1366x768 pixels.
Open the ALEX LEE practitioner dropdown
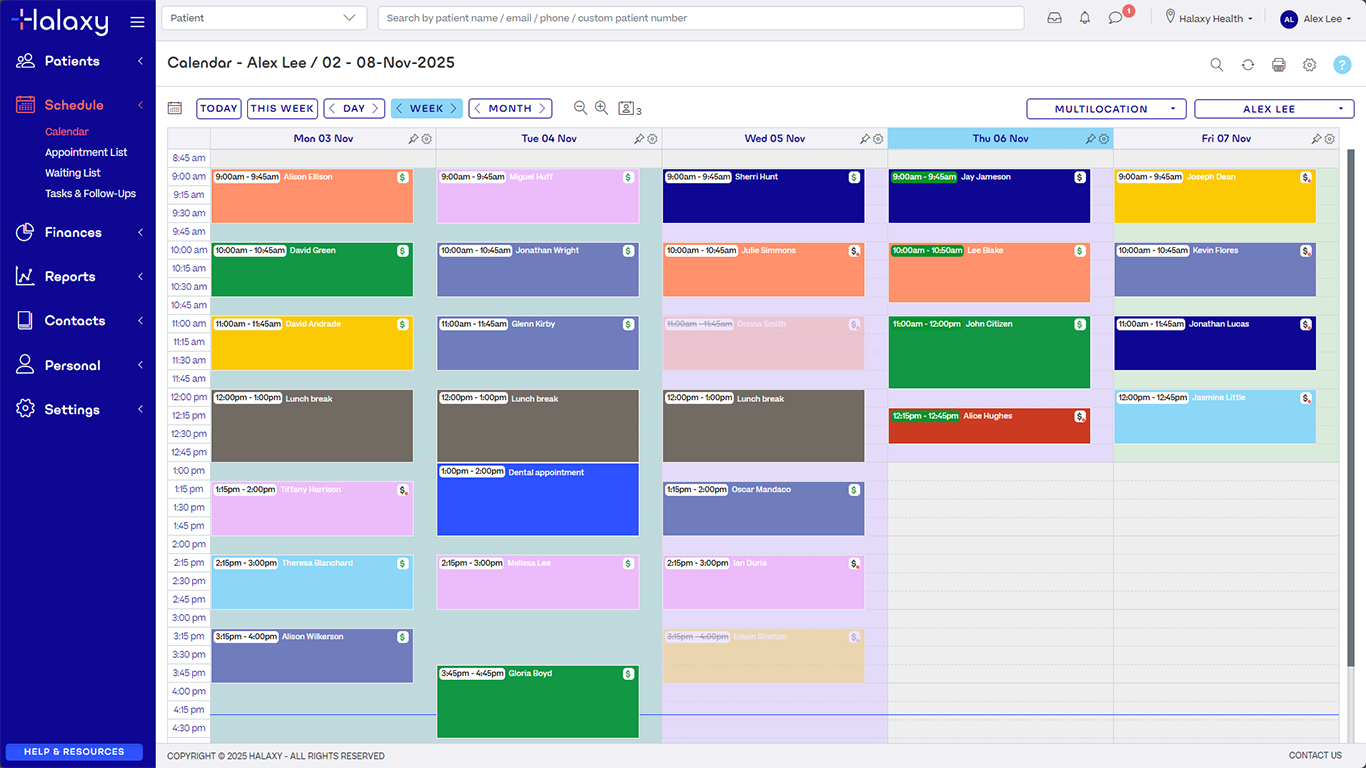coord(1274,109)
